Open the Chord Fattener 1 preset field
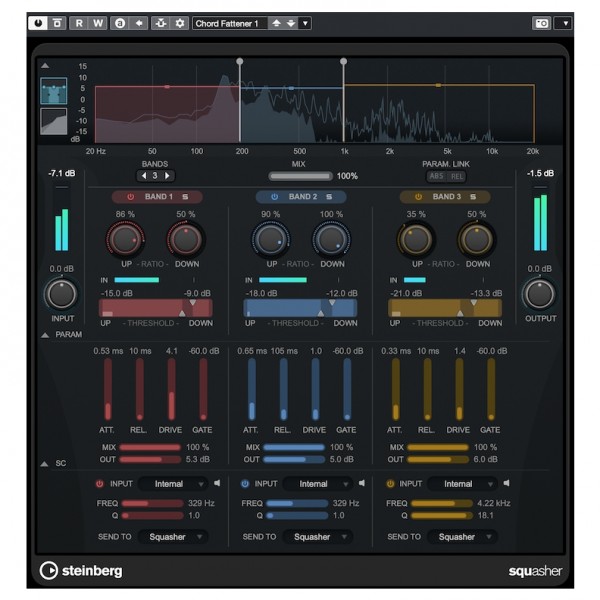This screenshot has width=600, height=600. (x=230, y=23)
